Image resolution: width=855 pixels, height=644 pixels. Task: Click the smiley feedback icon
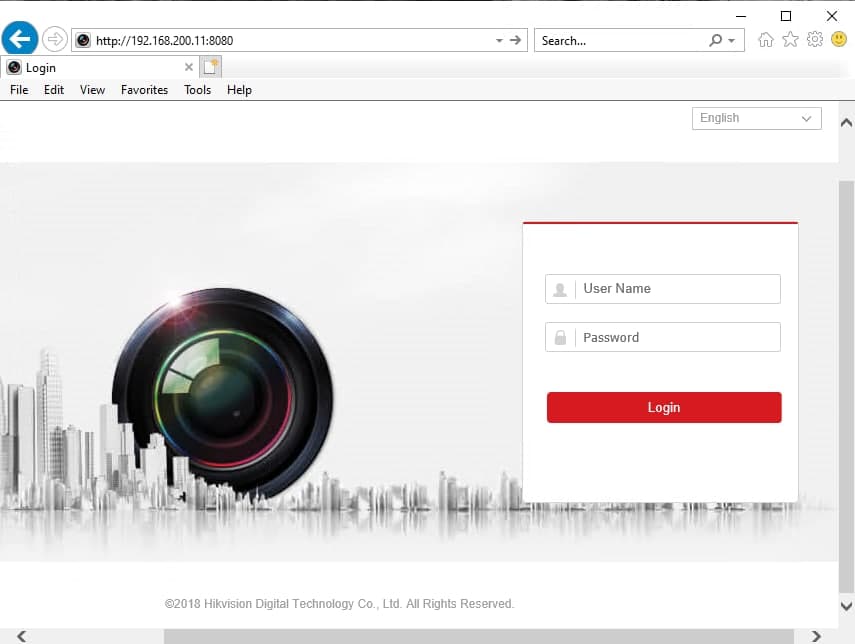839,40
